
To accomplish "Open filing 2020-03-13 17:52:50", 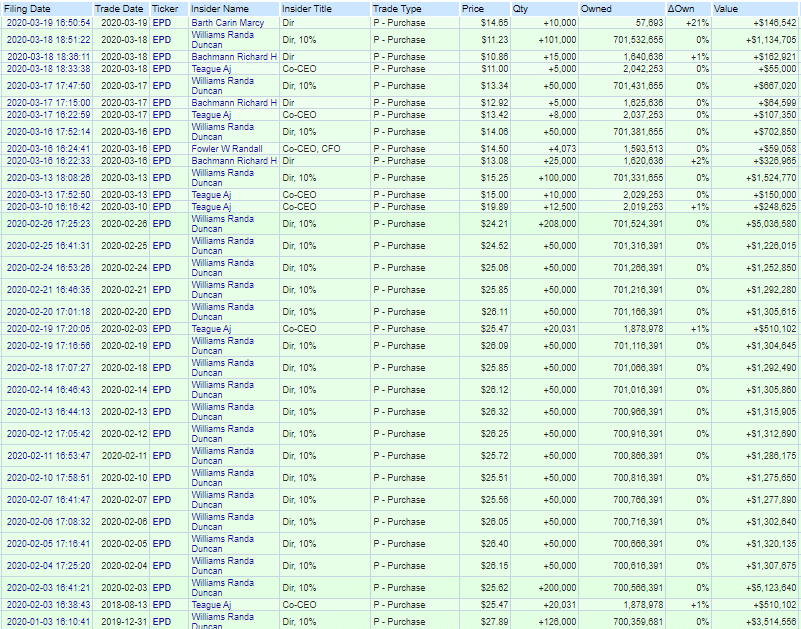I will pyautogui.click(x=49, y=195).
